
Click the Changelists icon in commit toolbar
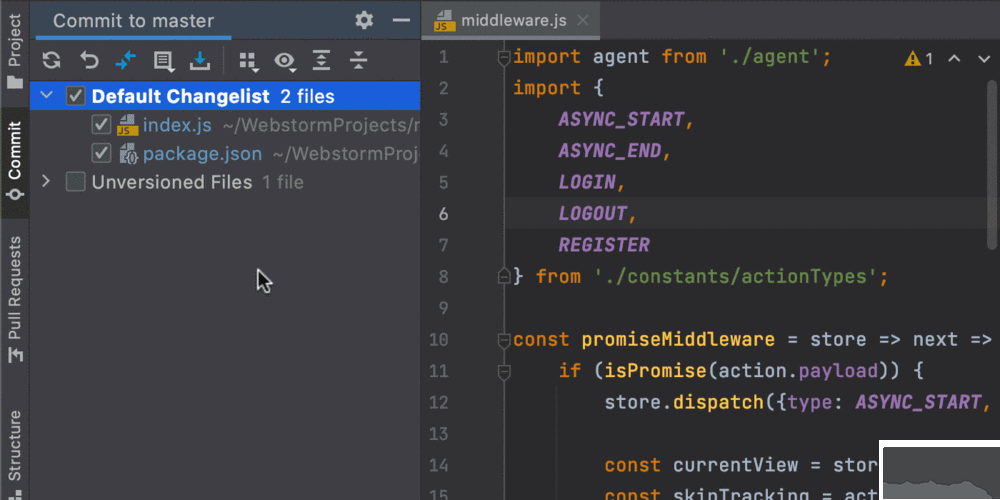tap(163, 61)
